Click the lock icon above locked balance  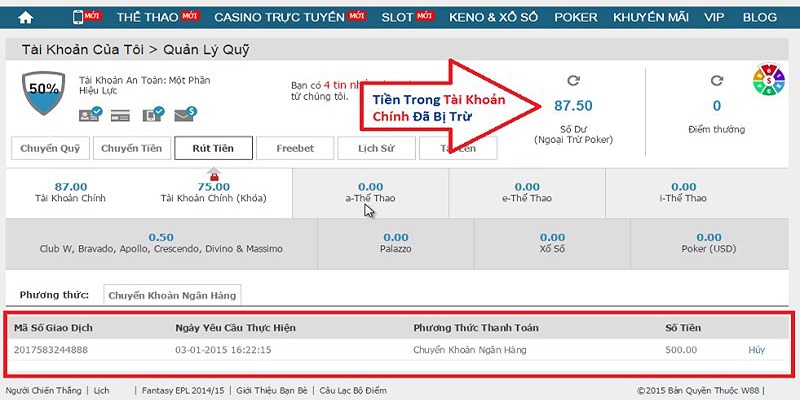pyautogui.click(x=214, y=176)
